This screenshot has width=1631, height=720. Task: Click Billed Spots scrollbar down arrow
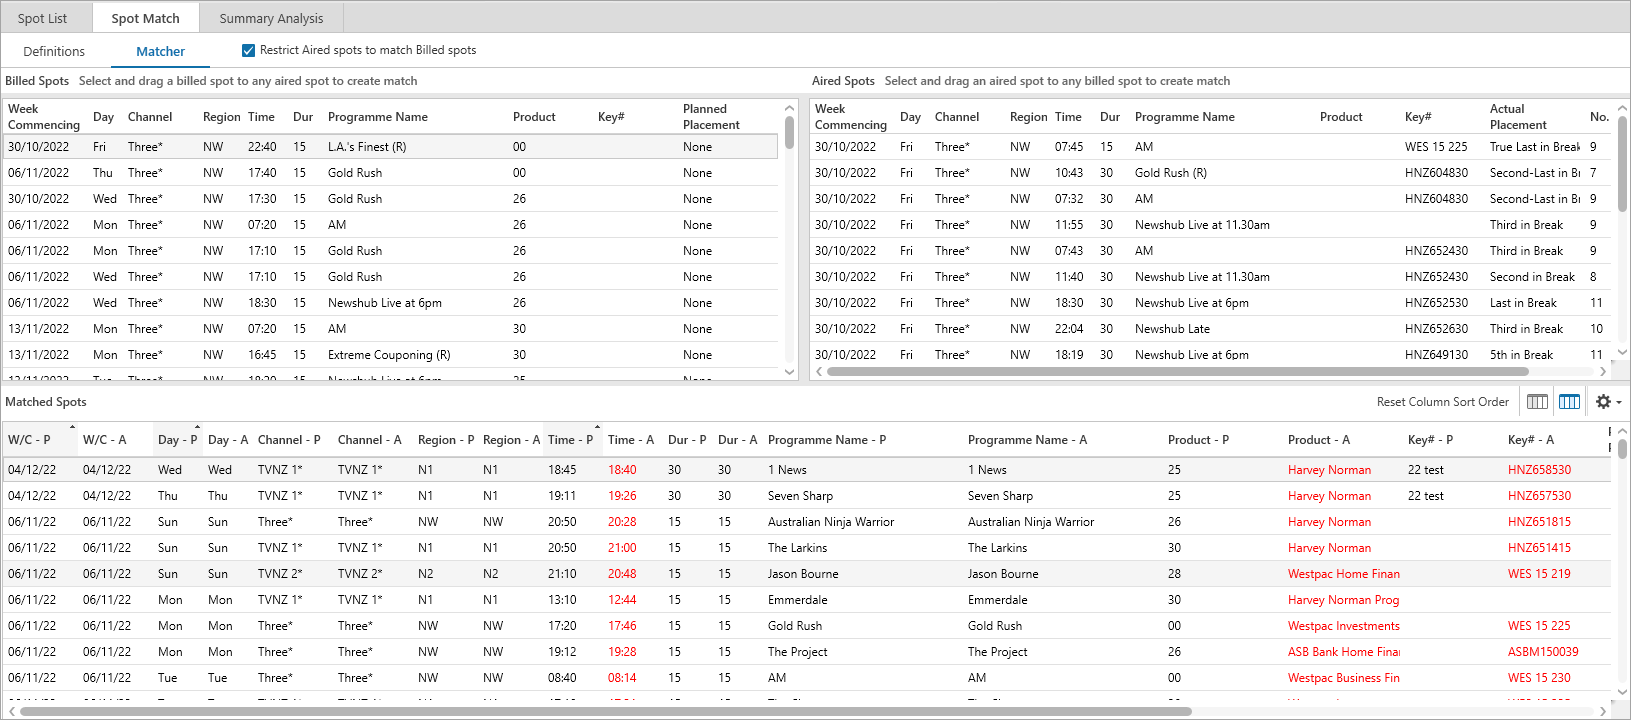[789, 372]
